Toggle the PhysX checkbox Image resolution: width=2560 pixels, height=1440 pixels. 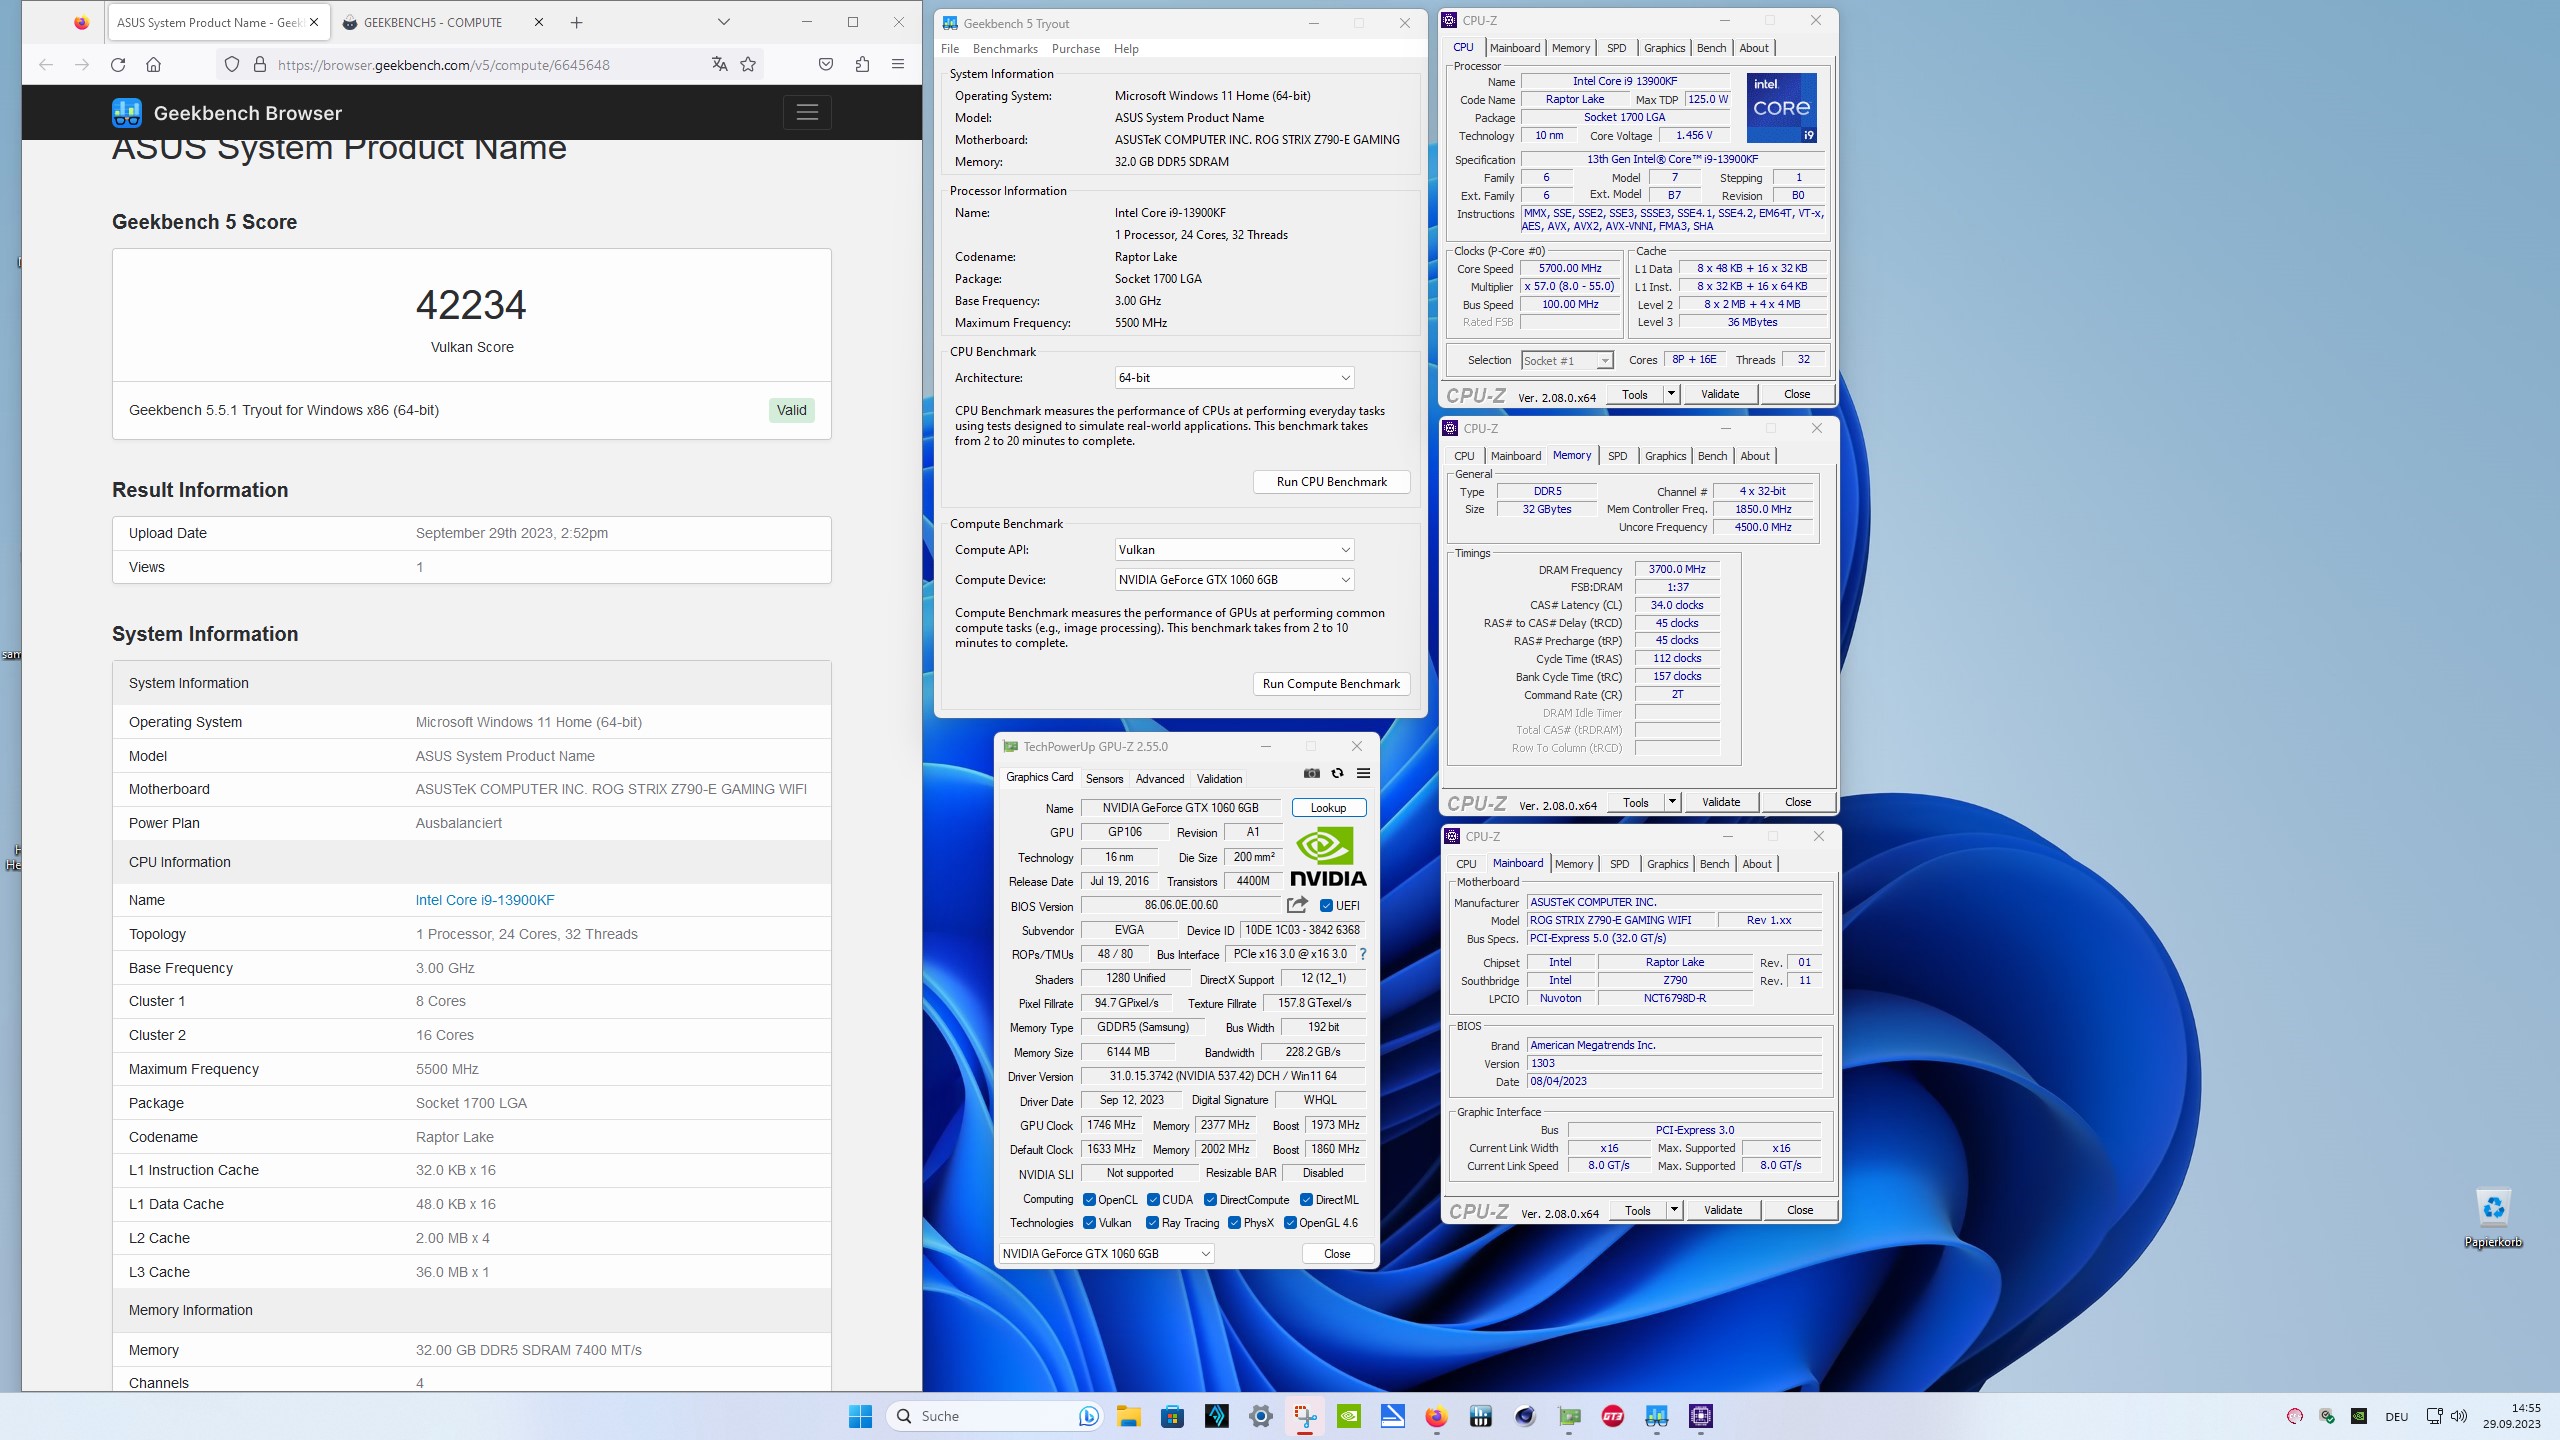(x=1234, y=1223)
